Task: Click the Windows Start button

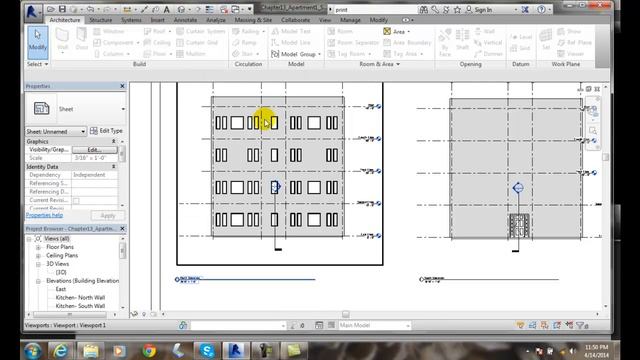Action: click(33, 351)
